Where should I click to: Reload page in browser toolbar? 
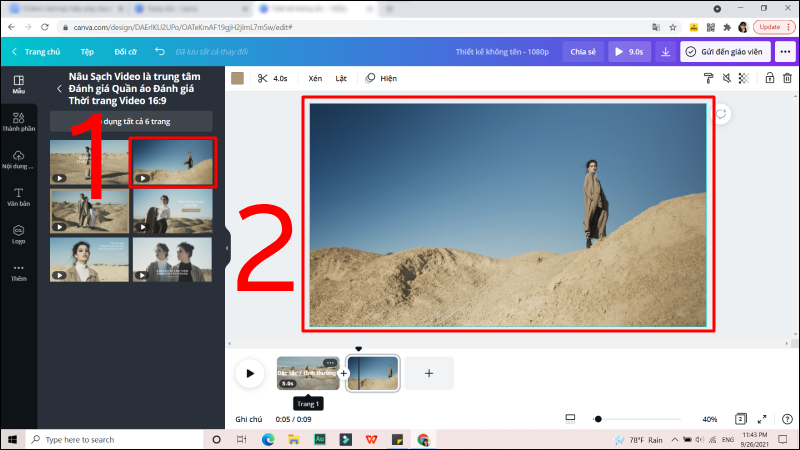pos(45,27)
